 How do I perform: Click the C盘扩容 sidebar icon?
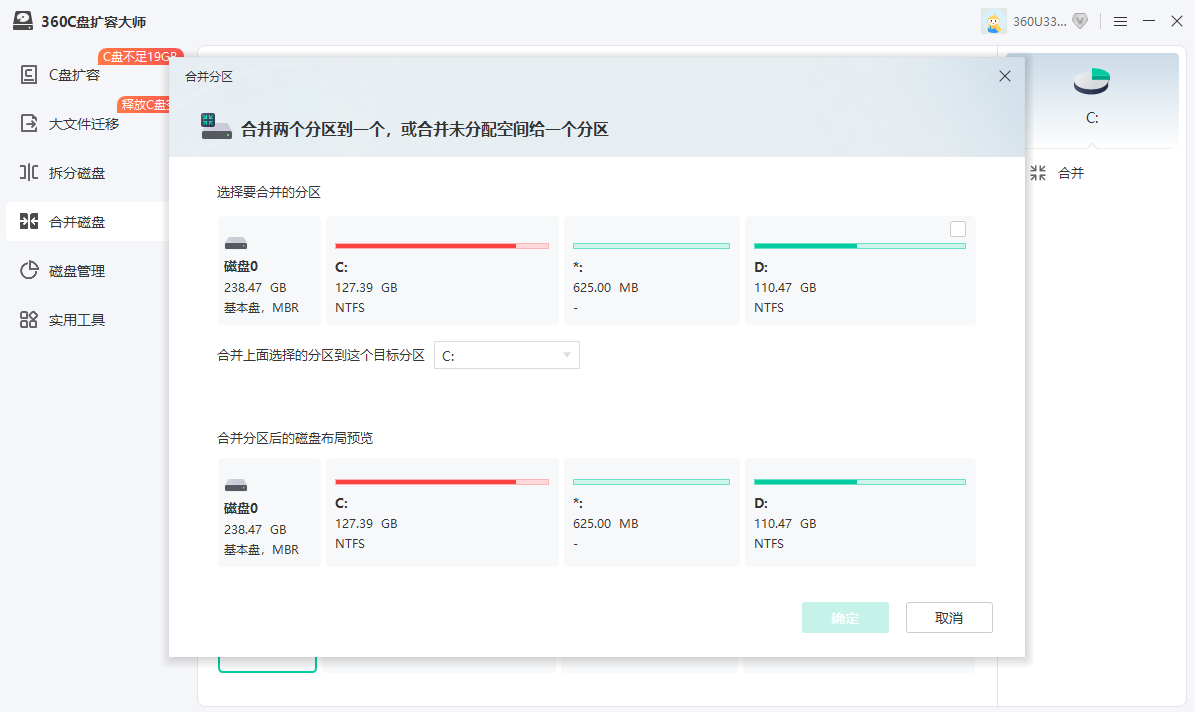coord(29,75)
